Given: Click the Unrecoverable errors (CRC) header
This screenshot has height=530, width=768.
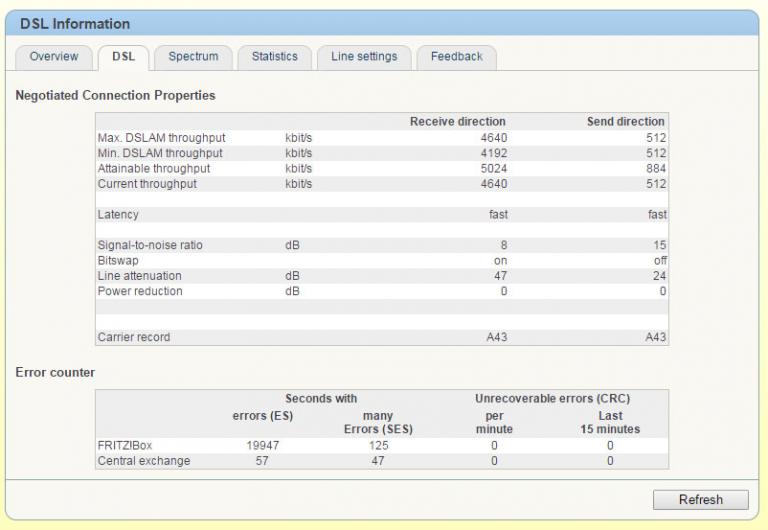Looking at the screenshot, I should (x=552, y=398).
